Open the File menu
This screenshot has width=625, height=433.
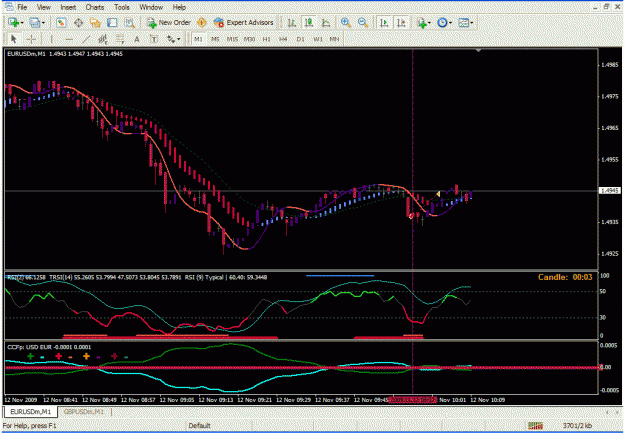tap(22, 7)
